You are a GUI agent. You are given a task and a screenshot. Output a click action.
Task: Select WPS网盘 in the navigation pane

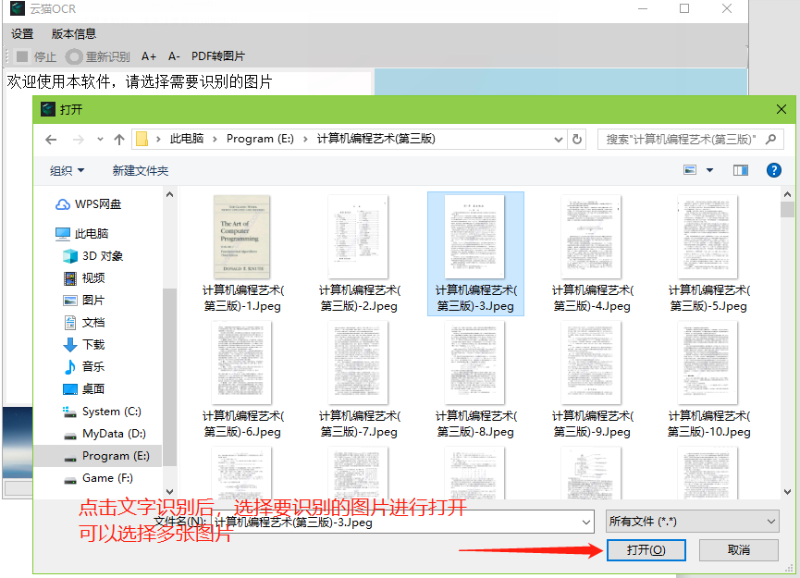coord(88,205)
